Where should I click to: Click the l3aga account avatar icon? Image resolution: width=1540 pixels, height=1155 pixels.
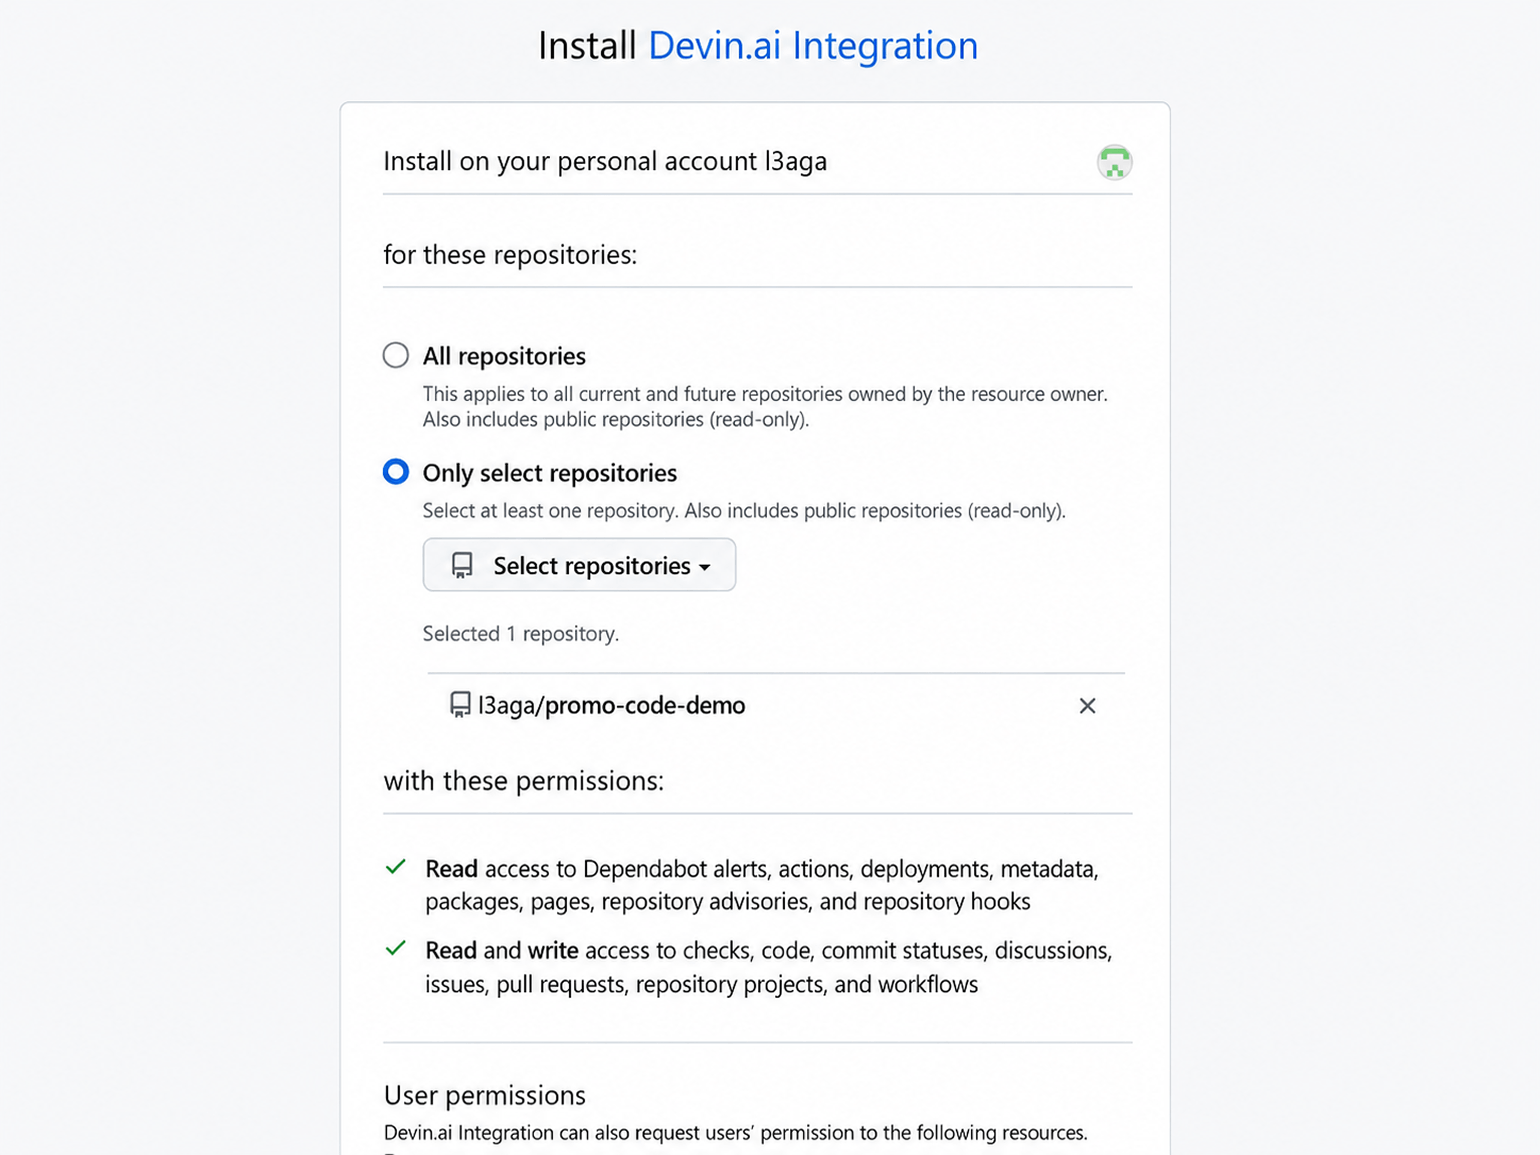click(1114, 162)
